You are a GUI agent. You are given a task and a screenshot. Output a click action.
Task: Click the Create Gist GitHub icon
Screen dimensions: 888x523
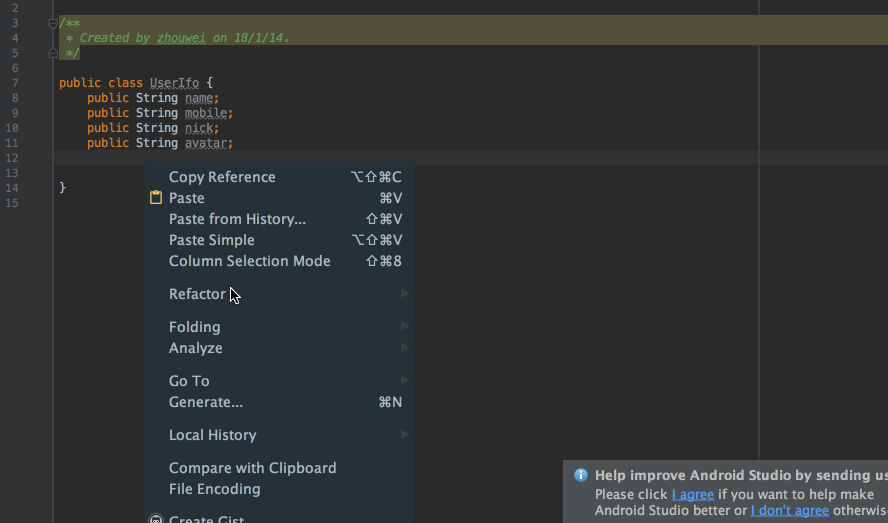click(156, 519)
